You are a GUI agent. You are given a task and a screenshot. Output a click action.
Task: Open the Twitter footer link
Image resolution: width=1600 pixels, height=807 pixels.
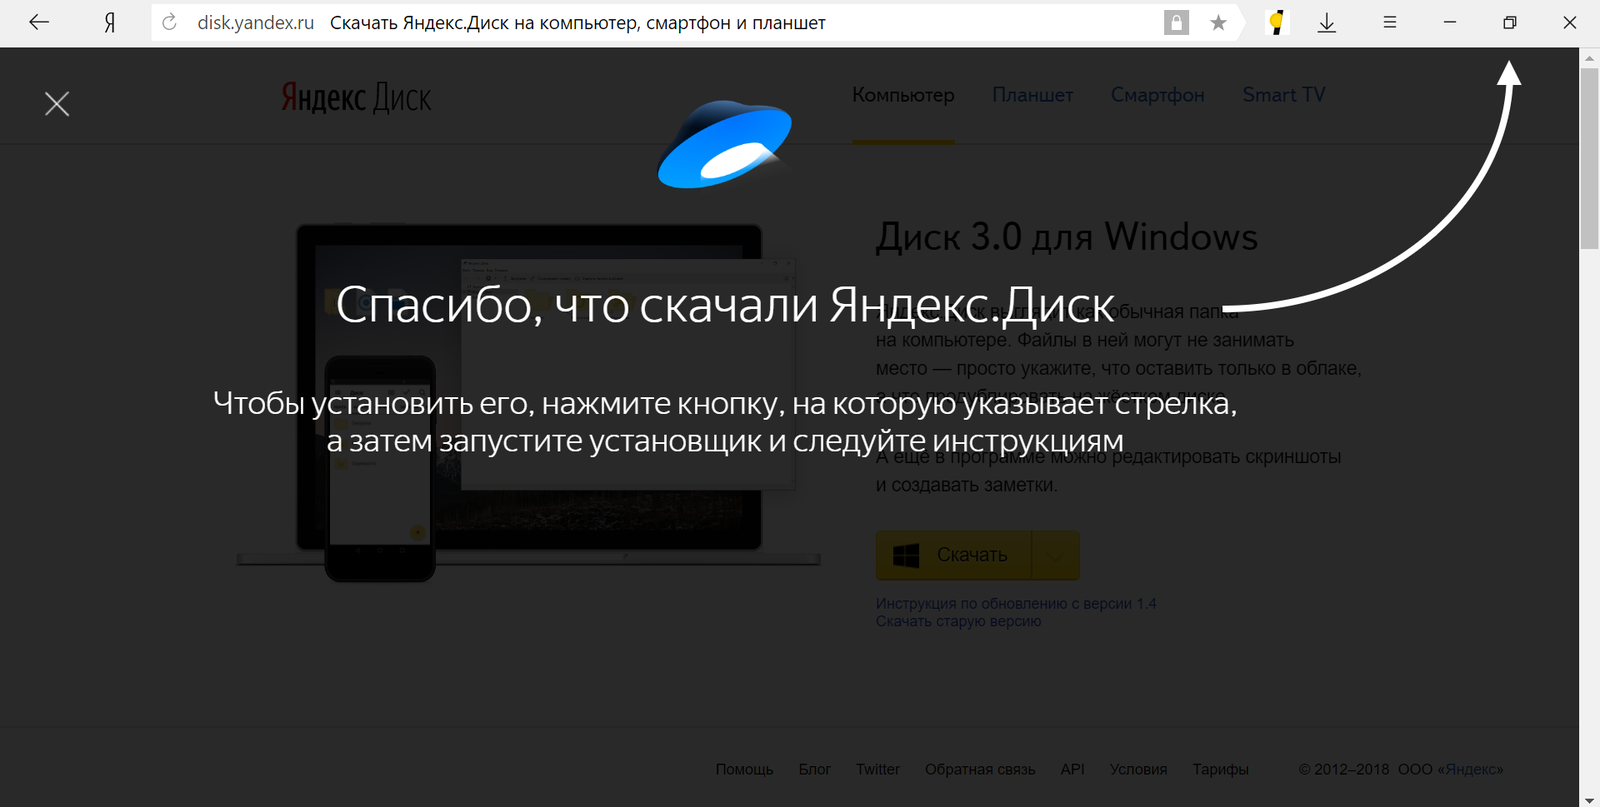pyautogui.click(x=878, y=769)
